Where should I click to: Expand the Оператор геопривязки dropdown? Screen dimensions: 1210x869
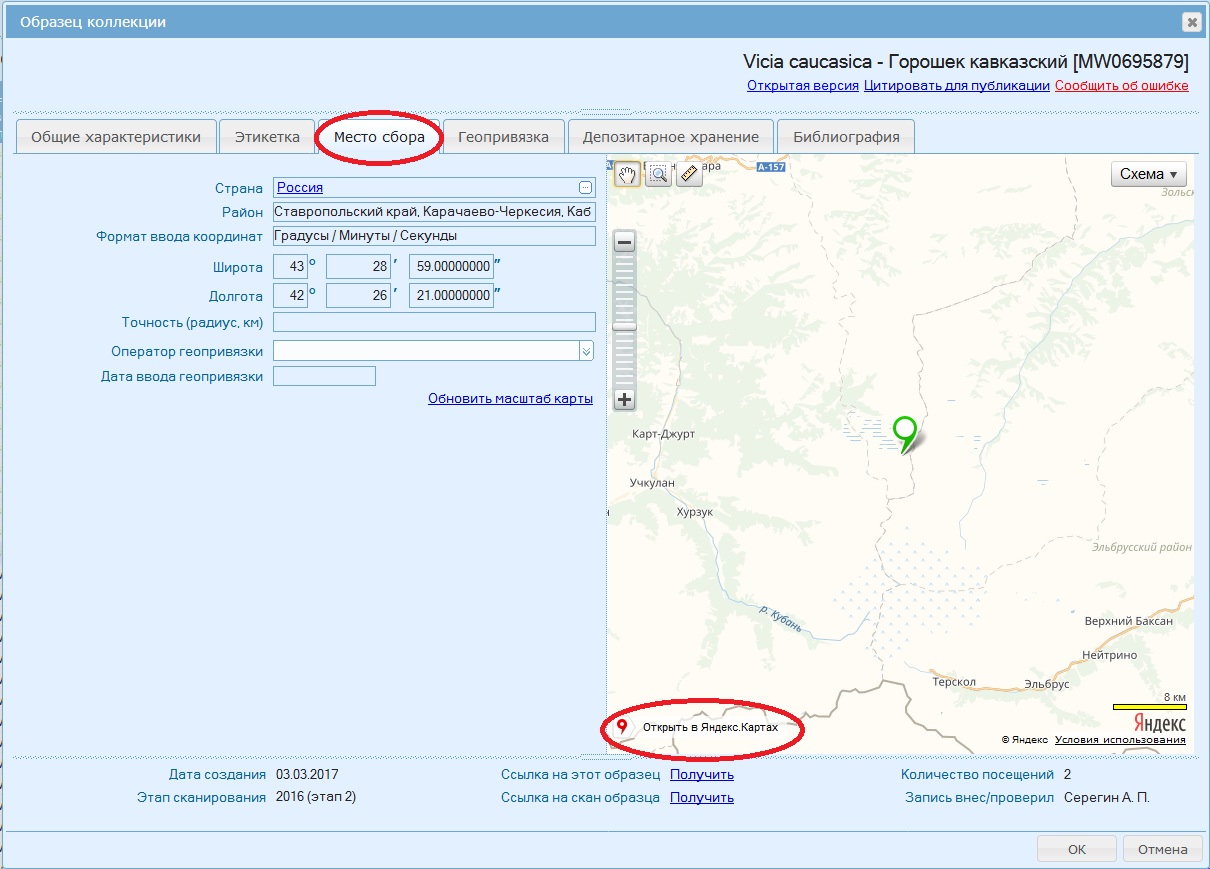click(x=586, y=351)
